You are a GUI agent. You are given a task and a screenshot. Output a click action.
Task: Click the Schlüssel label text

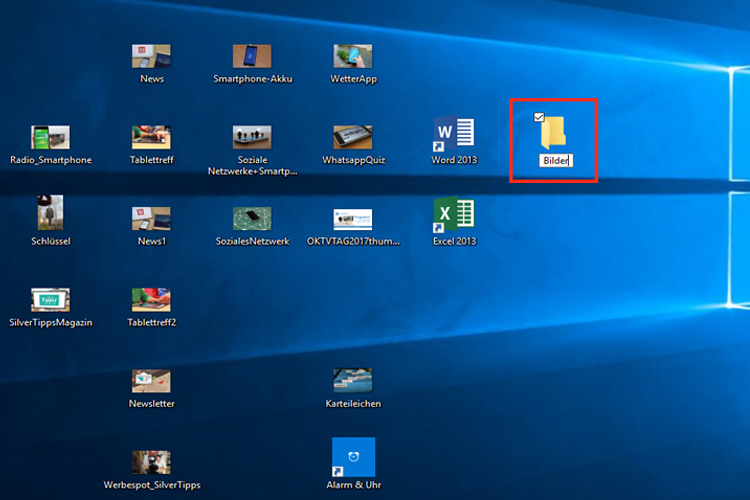(51, 241)
